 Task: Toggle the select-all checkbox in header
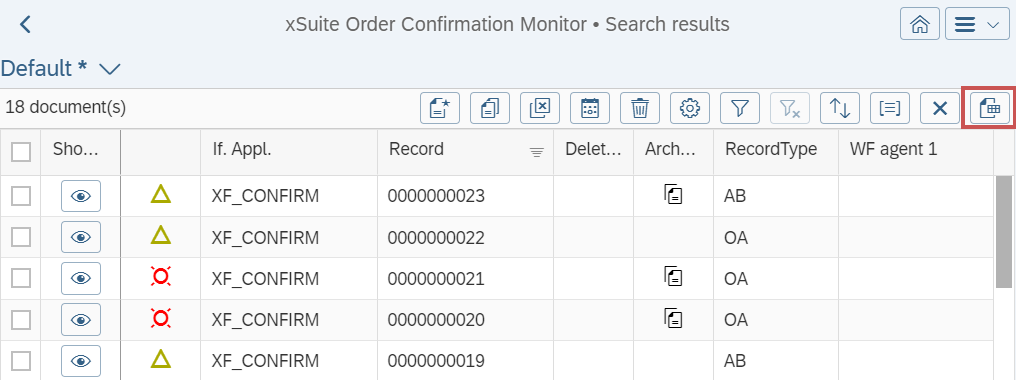pos(21,152)
